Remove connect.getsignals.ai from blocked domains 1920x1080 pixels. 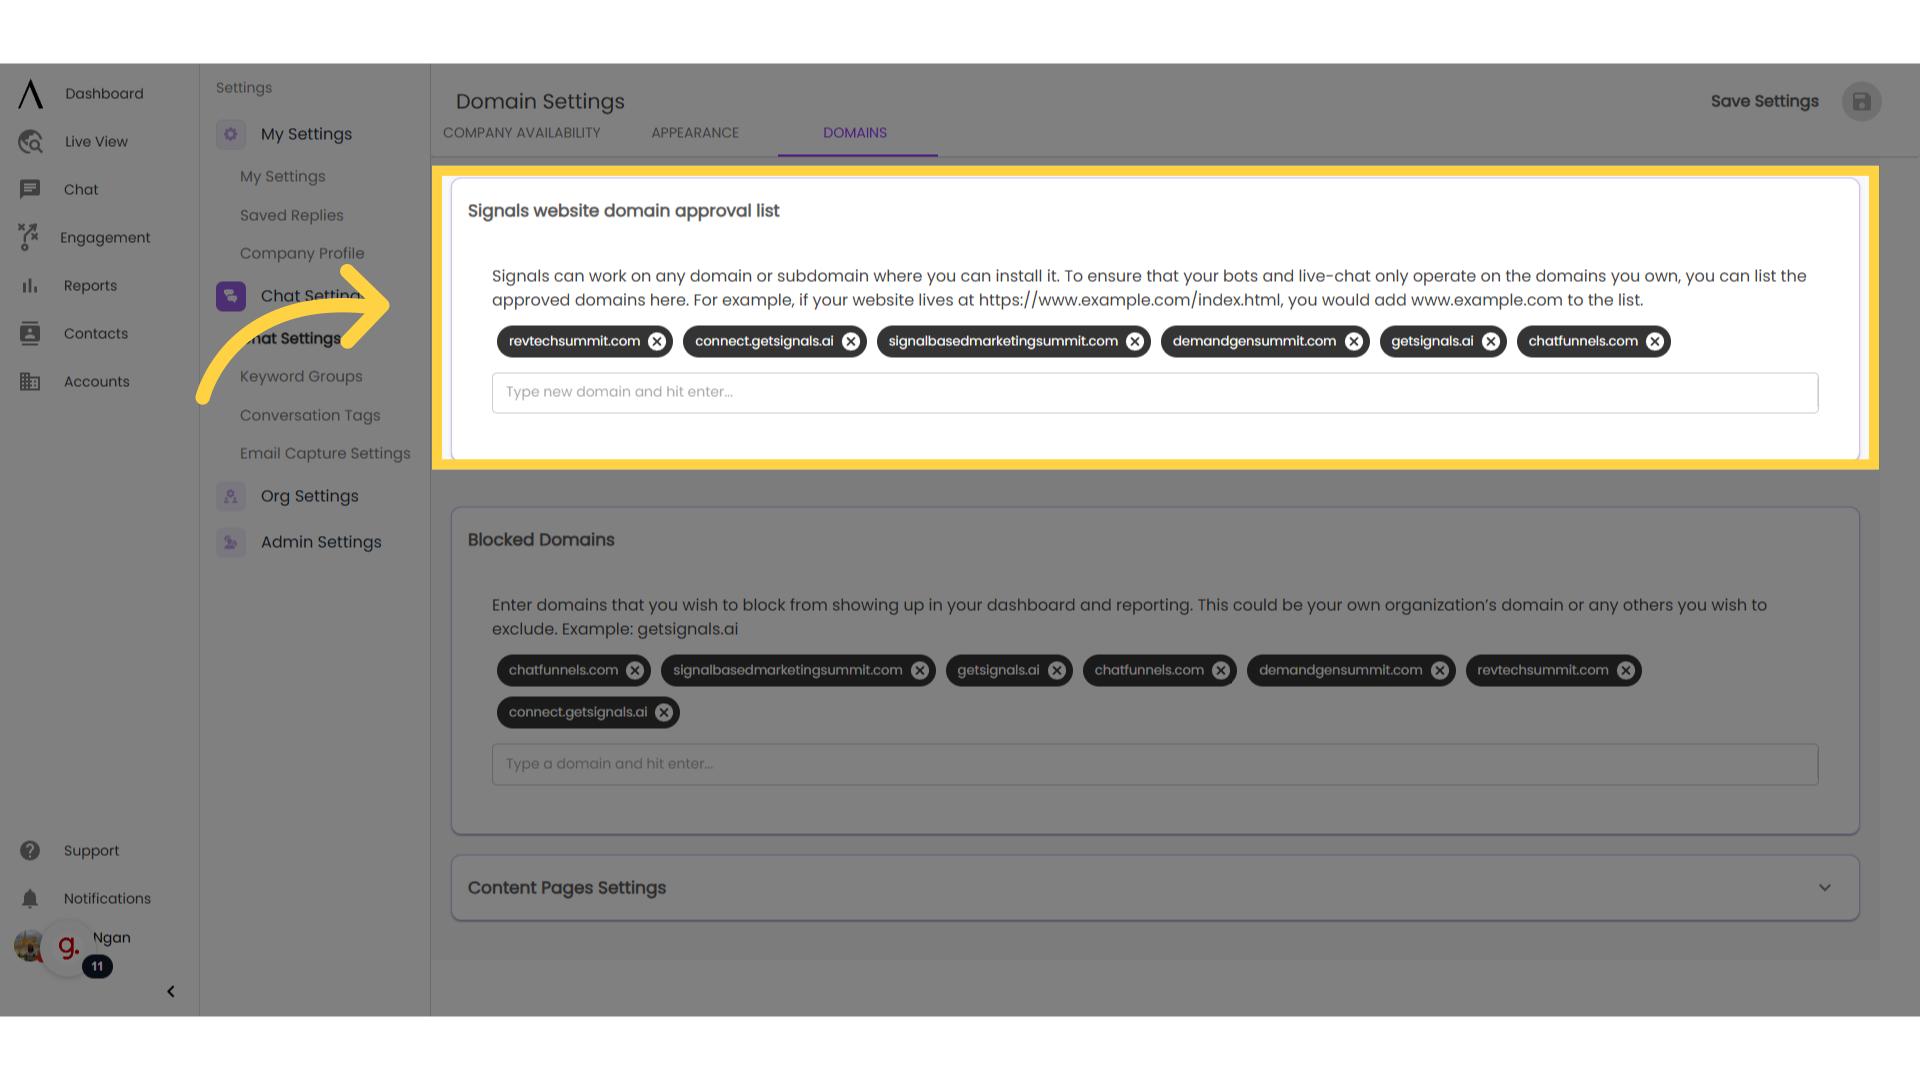click(x=665, y=712)
